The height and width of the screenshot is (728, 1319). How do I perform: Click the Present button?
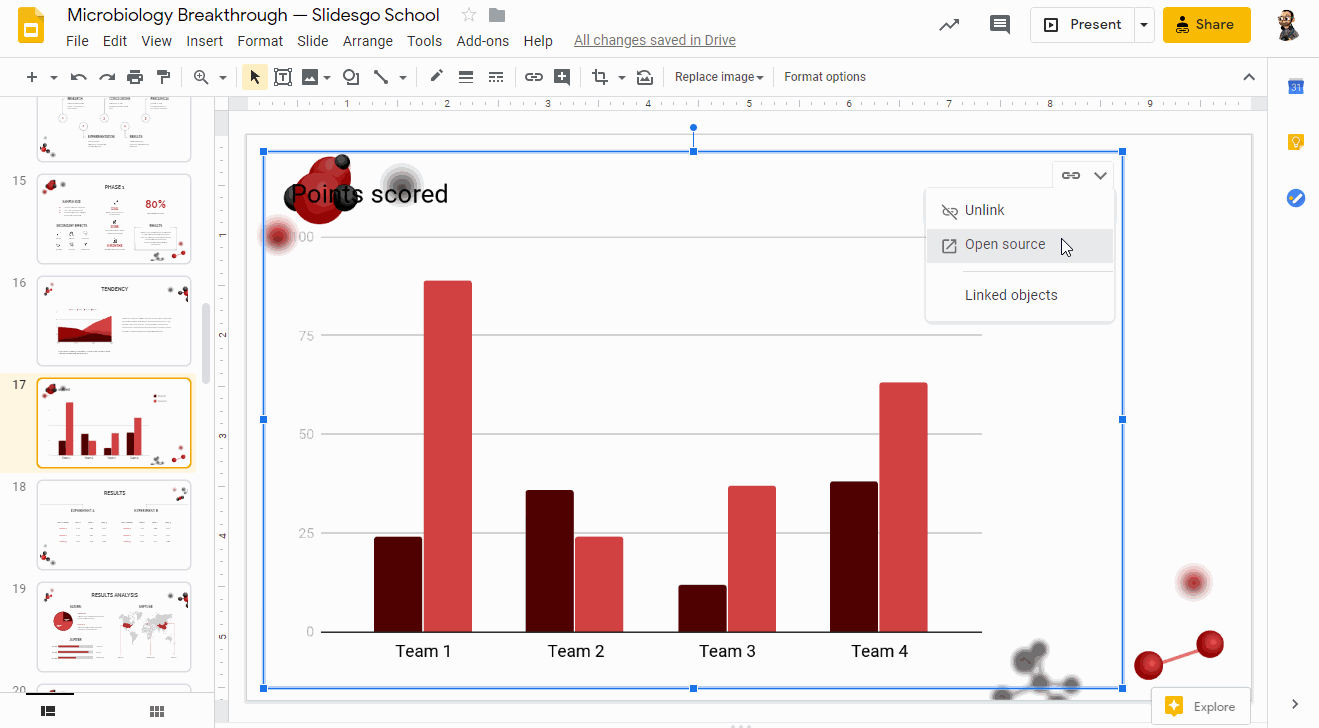[1082, 25]
